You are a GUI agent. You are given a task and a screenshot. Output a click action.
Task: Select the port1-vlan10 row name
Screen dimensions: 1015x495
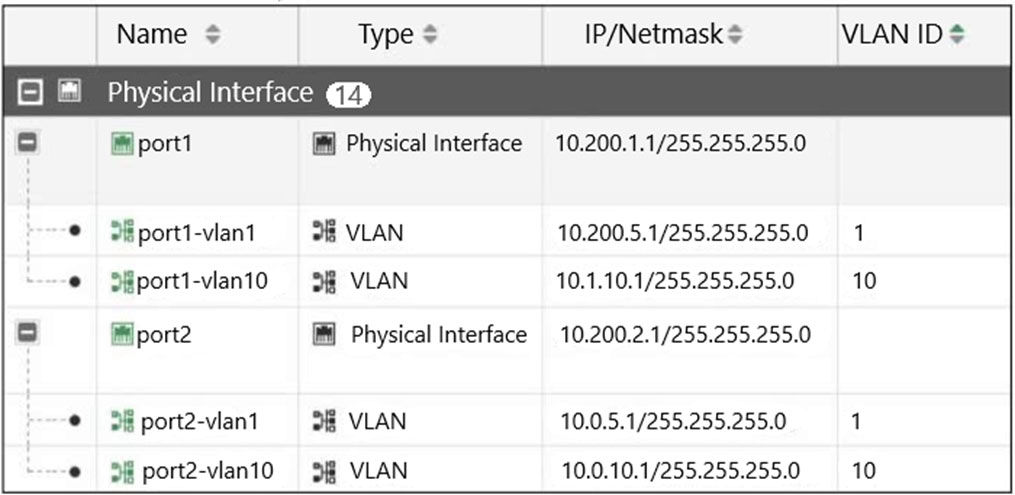[x=203, y=281]
